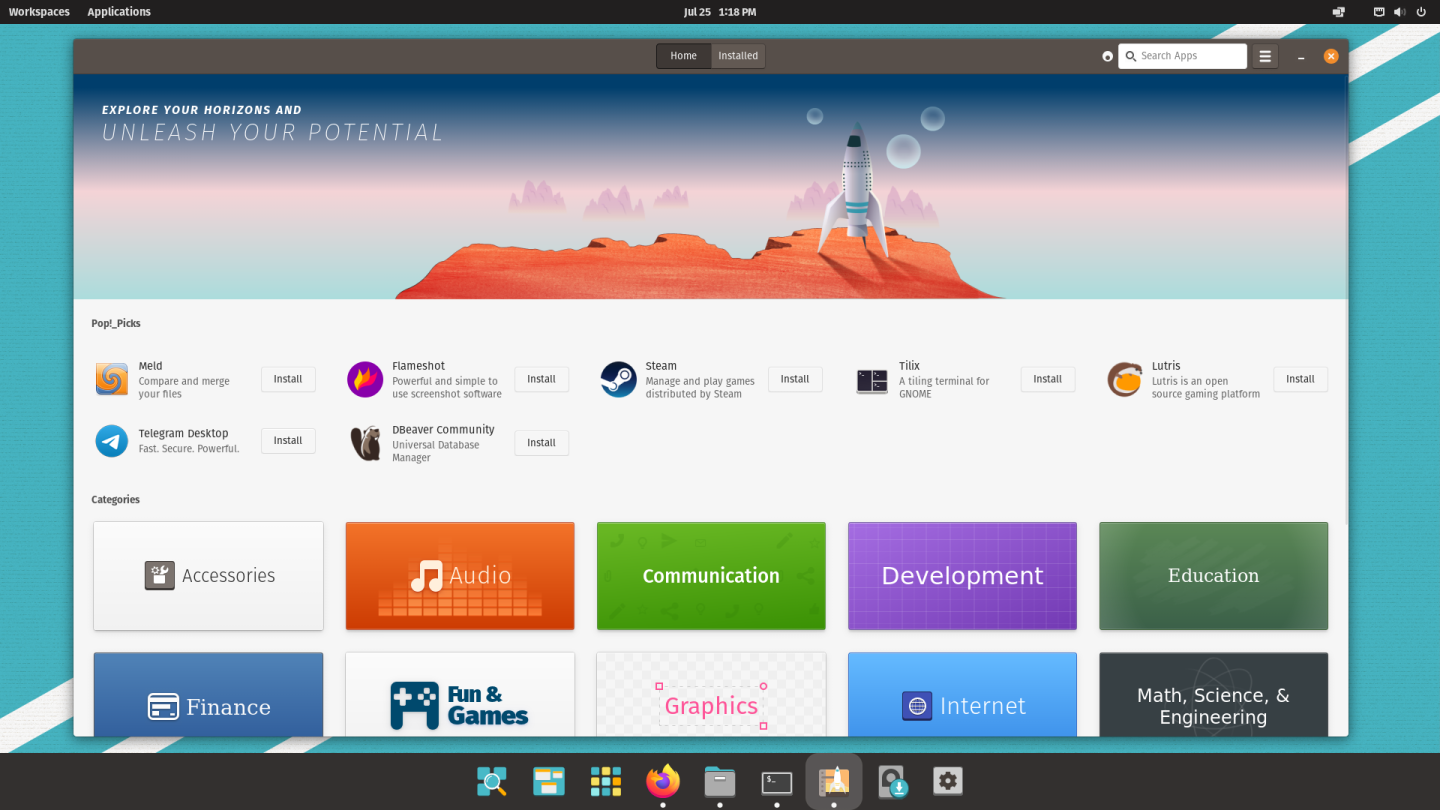Click Telegram Desktop's paper plane icon
1440x810 pixels.
(x=110, y=441)
